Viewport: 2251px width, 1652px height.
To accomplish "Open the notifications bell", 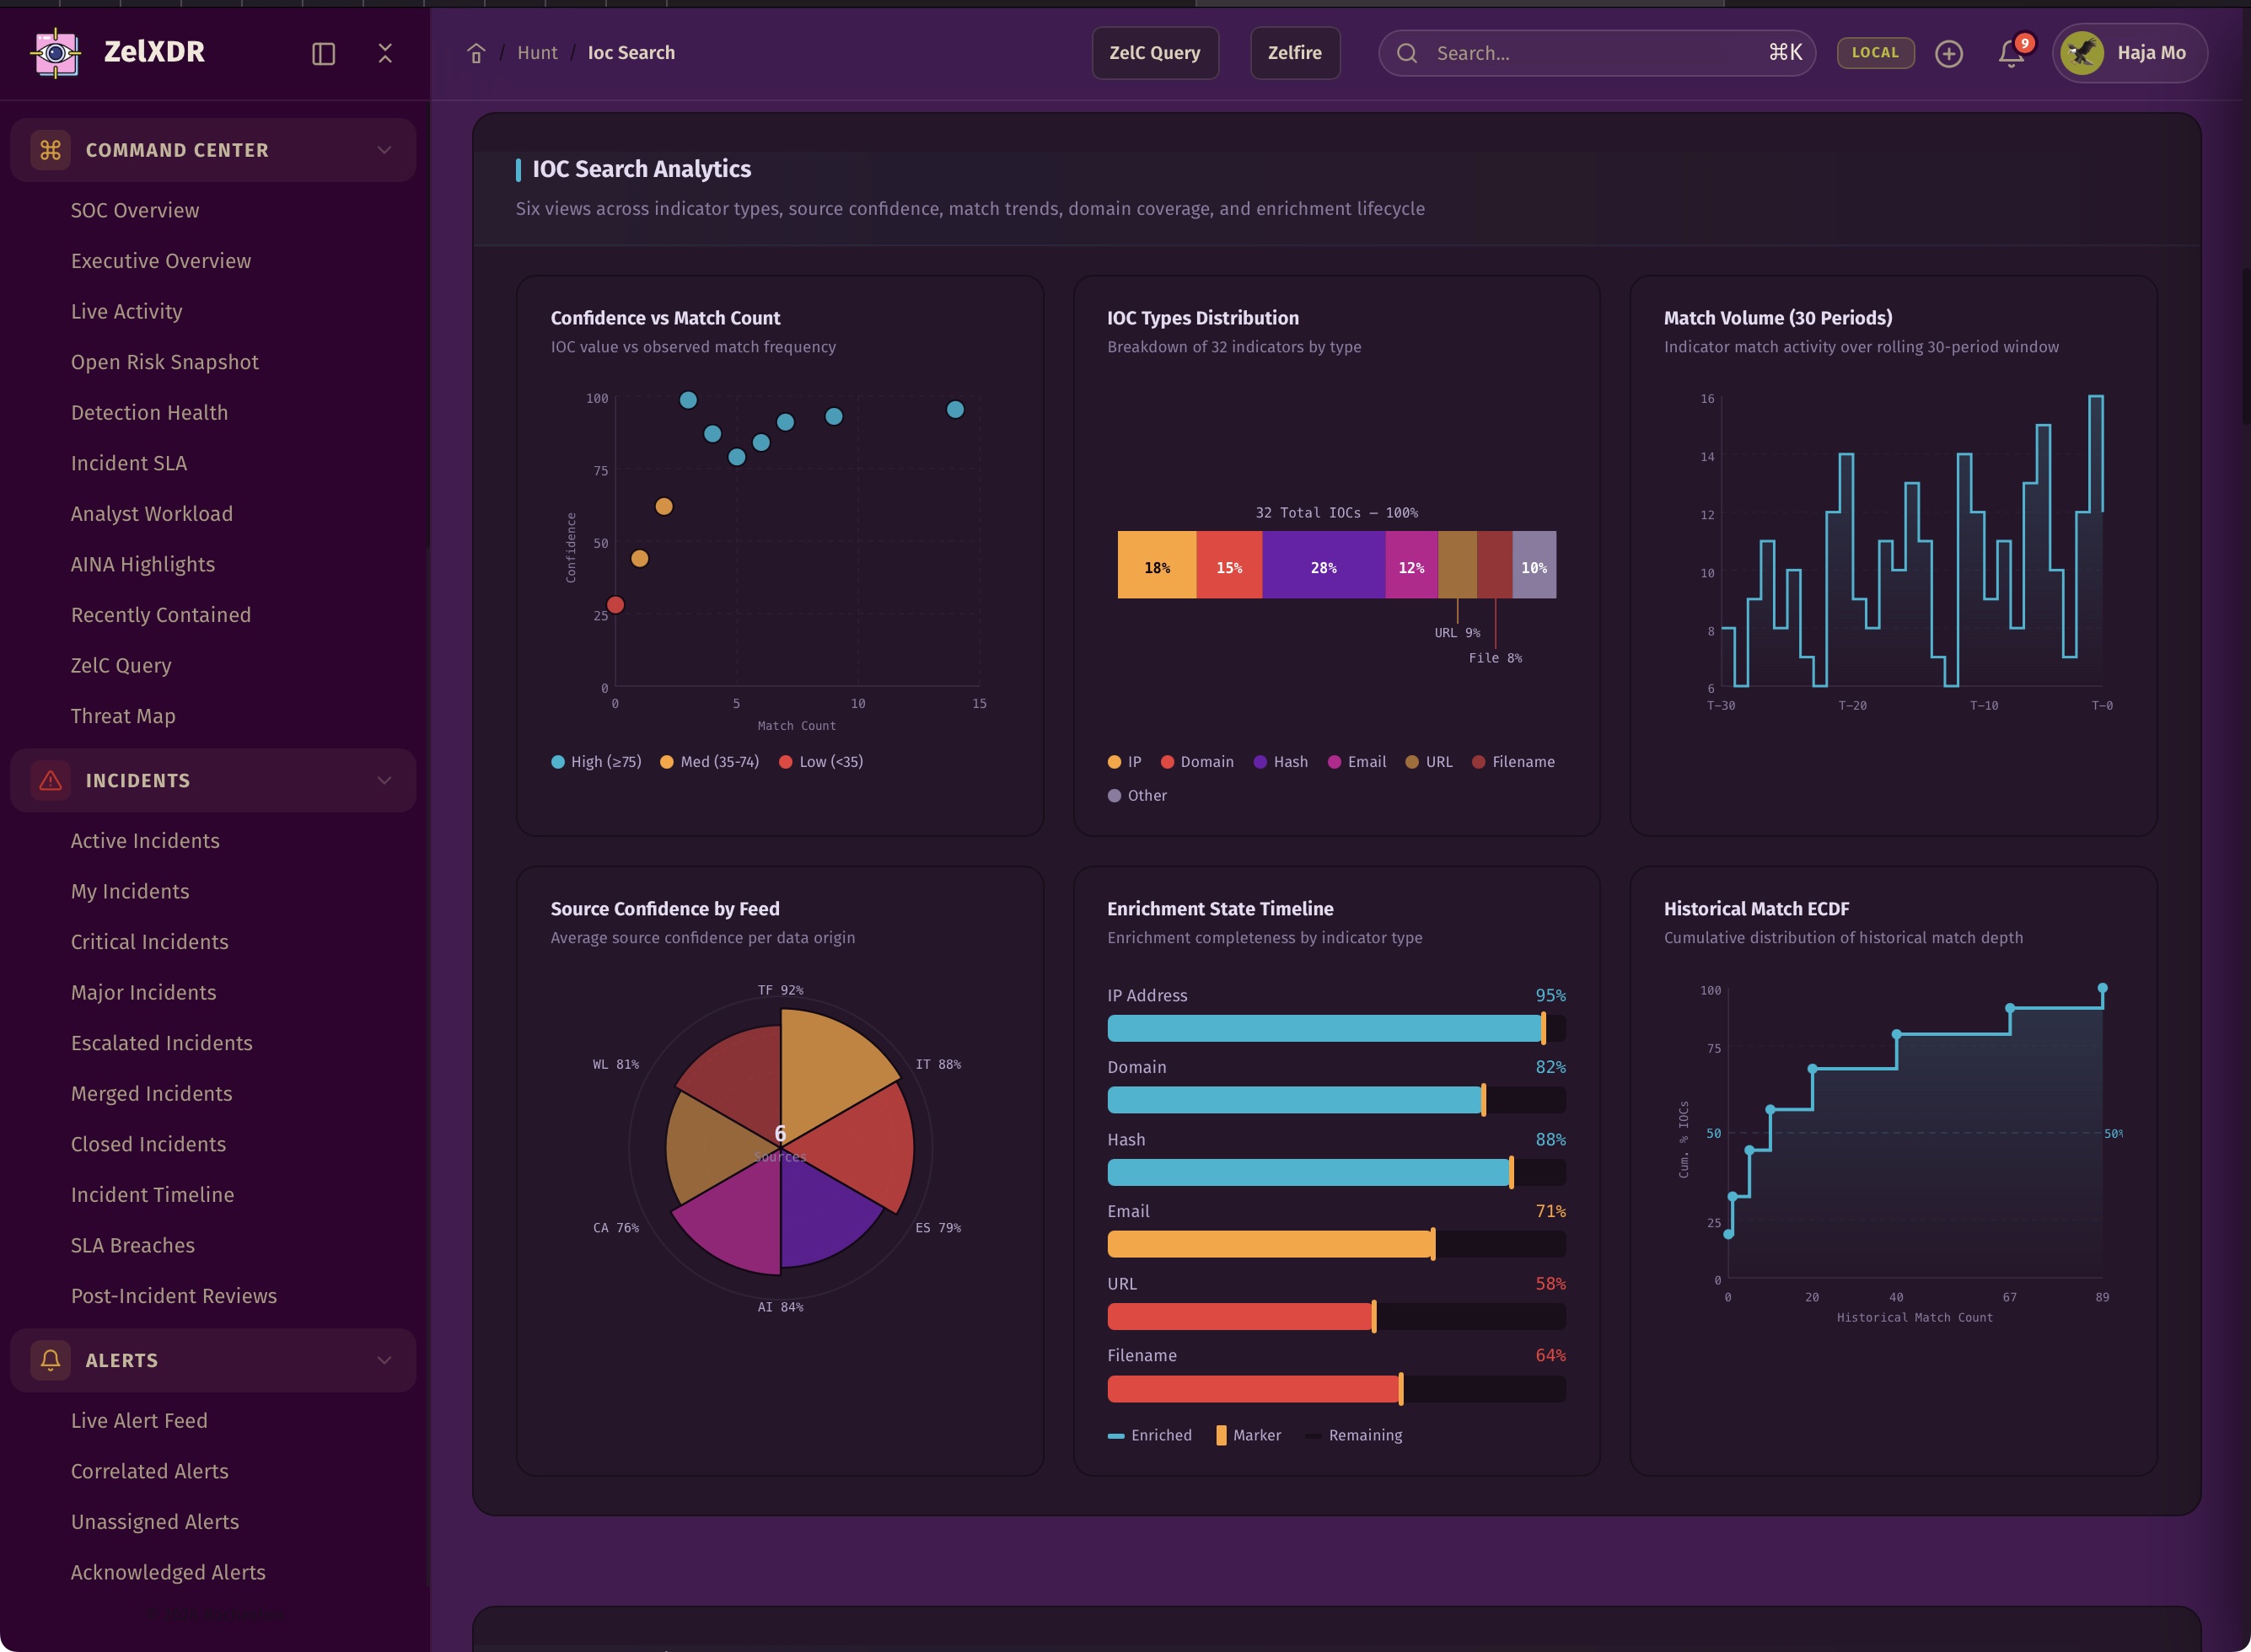I will point(2011,53).
